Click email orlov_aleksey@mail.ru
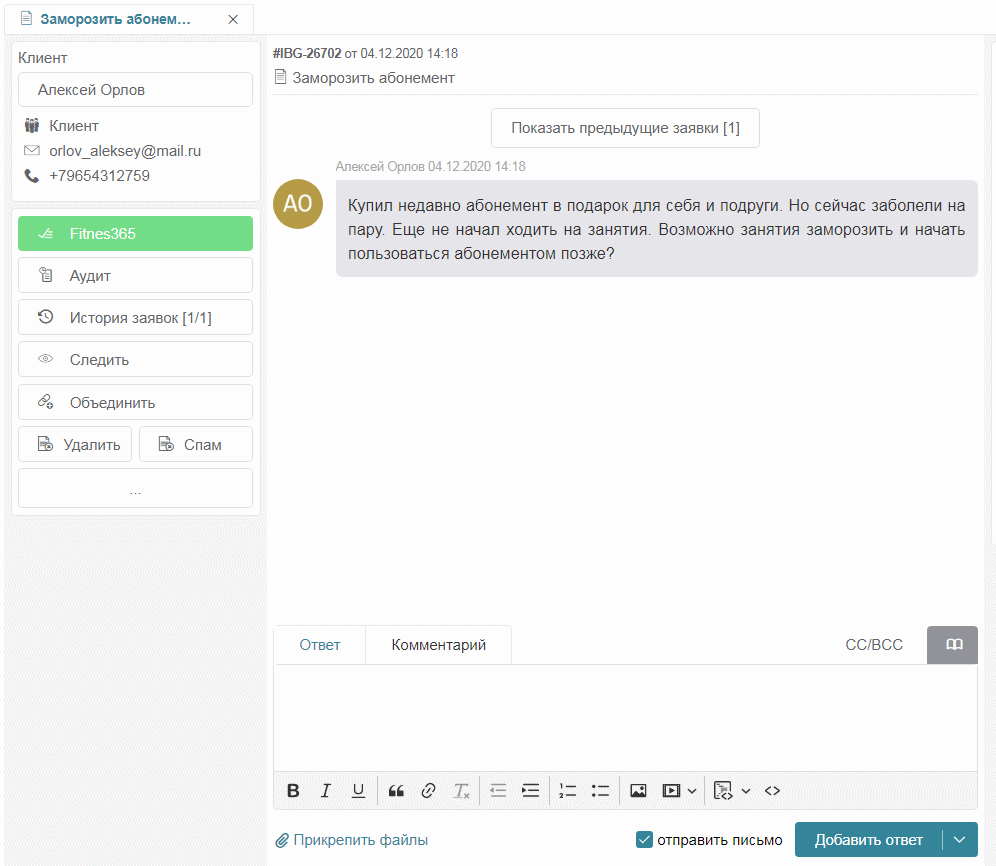The height and width of the screenshot is (866, 996). click(x=124, y=151)
